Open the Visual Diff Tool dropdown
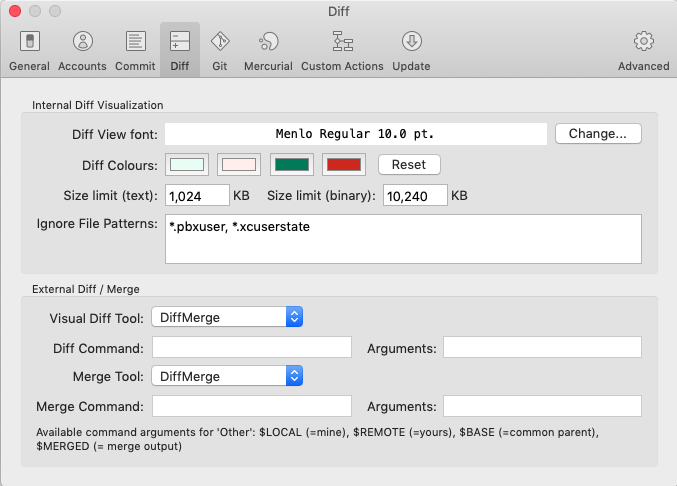Screen dimensions: 677x486 coord(227,317)
